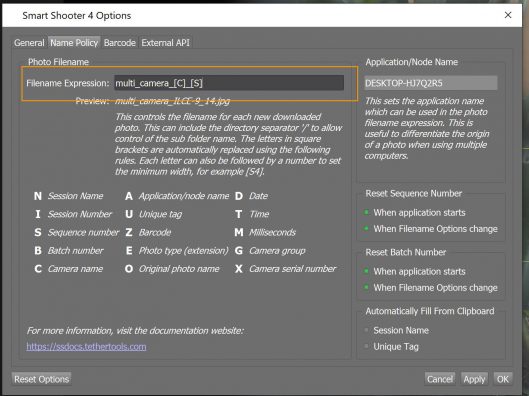Click the Photo Filename group heading
The height and width of the screenshot is (396, 529).
[x=58, y=62]
